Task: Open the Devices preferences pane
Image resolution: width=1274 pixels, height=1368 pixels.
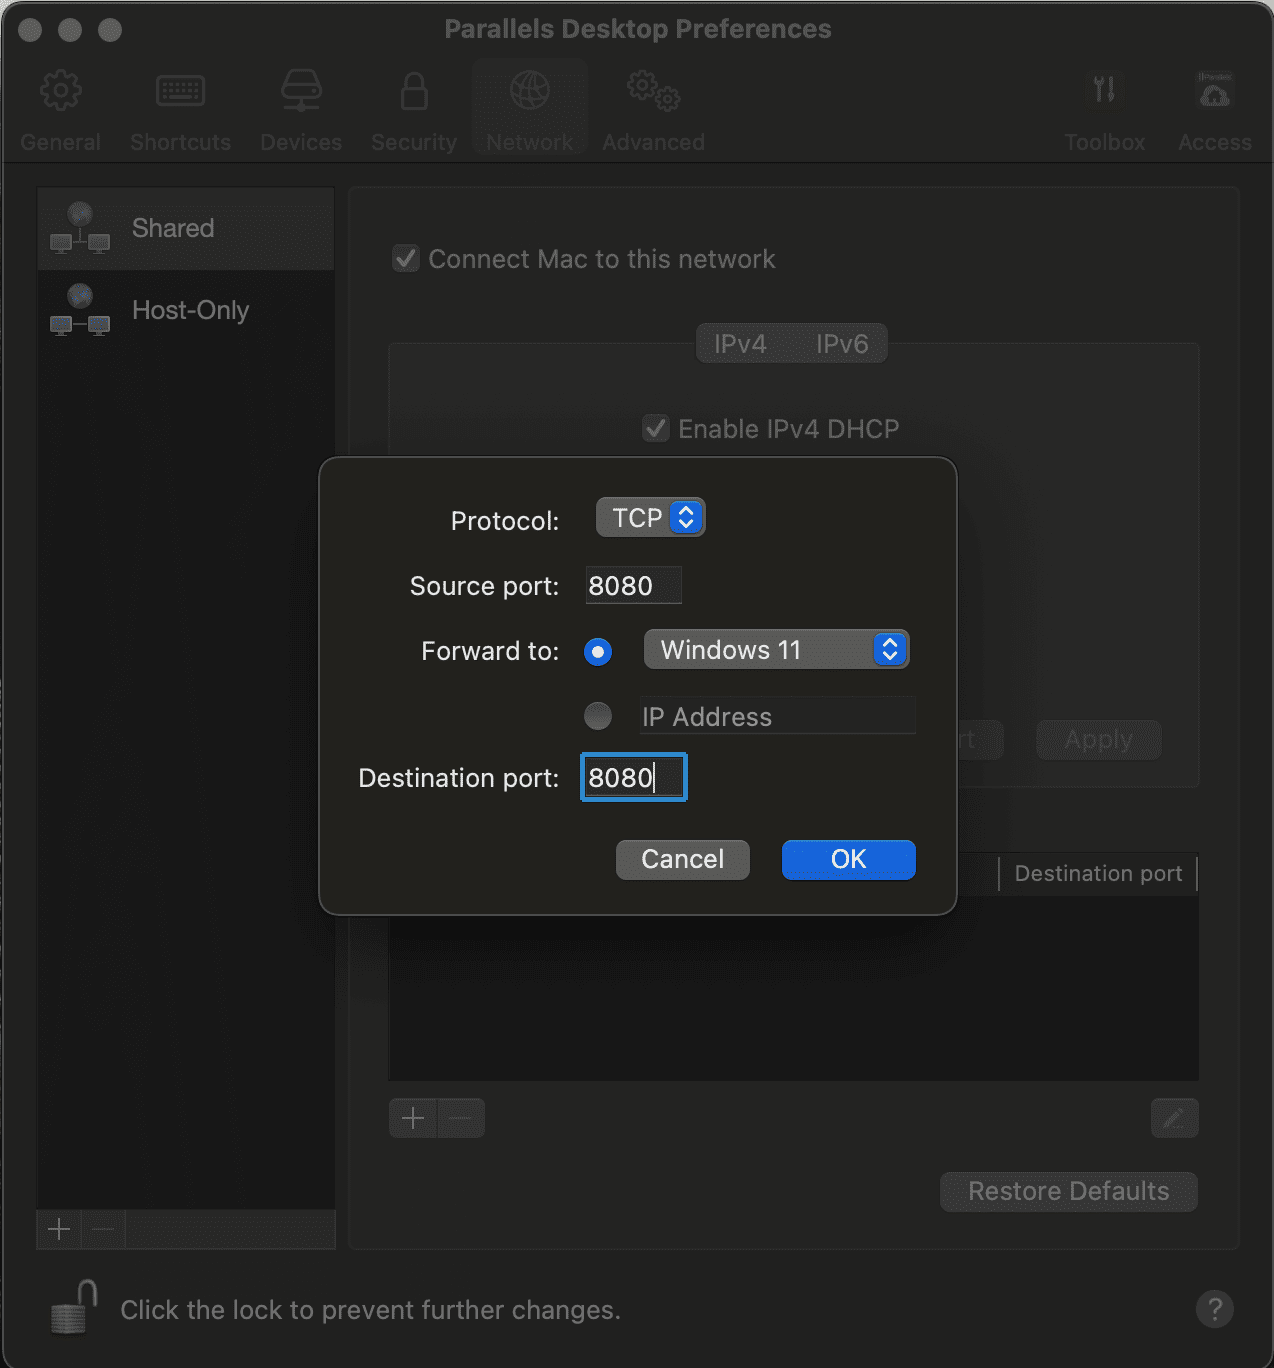Action: (x=300, y=105)
